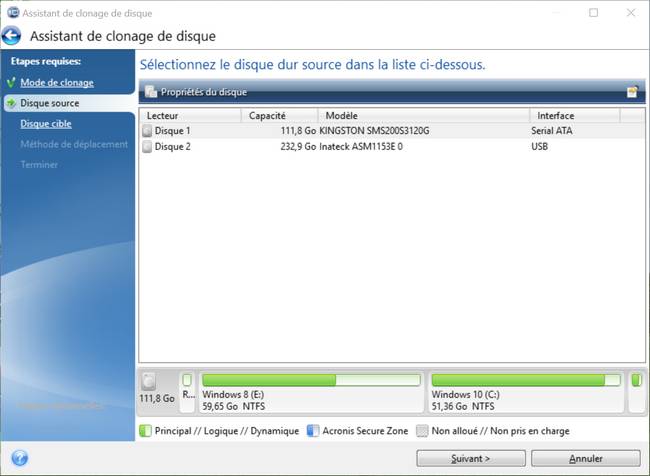Click the Terminer step
This screenshot has width=650, height=476.
pyautogui.click(x=39, y=165)
